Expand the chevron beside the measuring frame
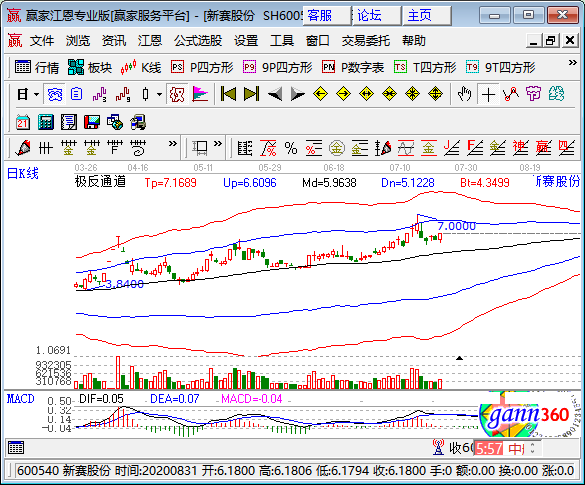Viewport: 585px width, 485px height. [218, 143]
